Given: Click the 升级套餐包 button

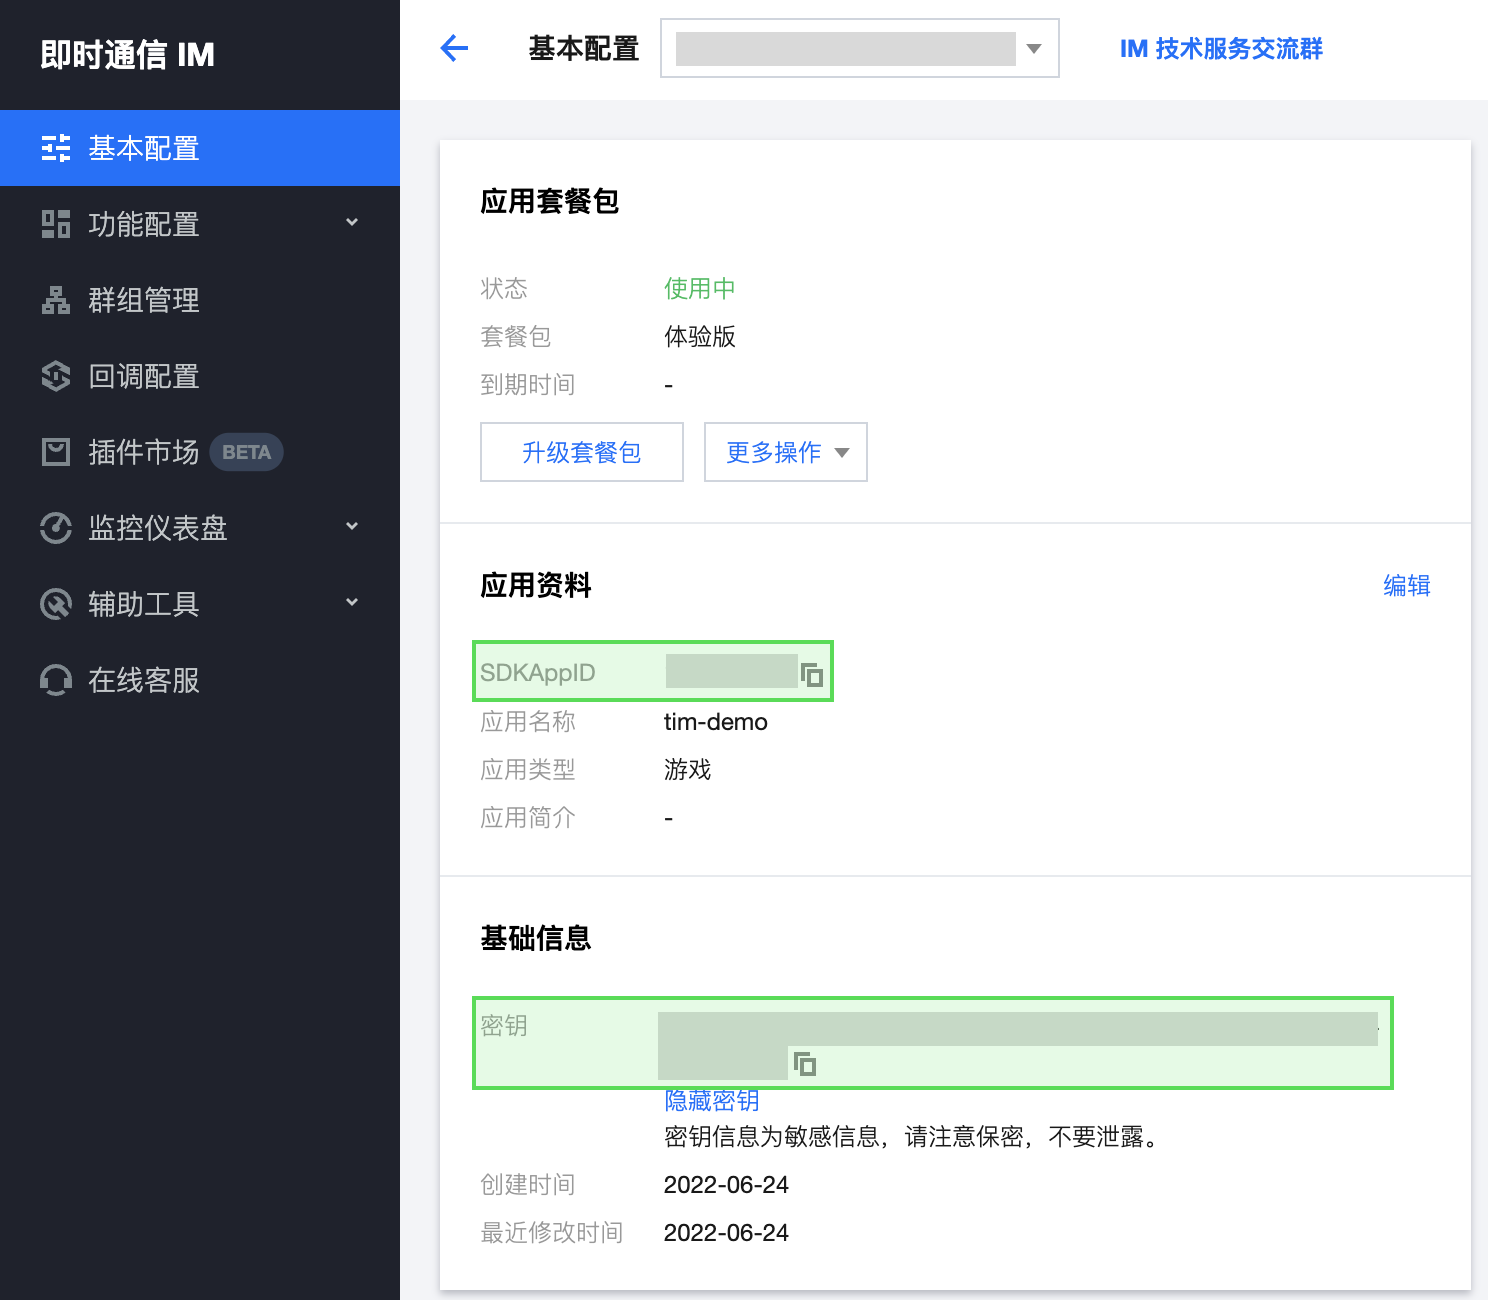Looking at the screenshot, I should [x=581, y=452].
